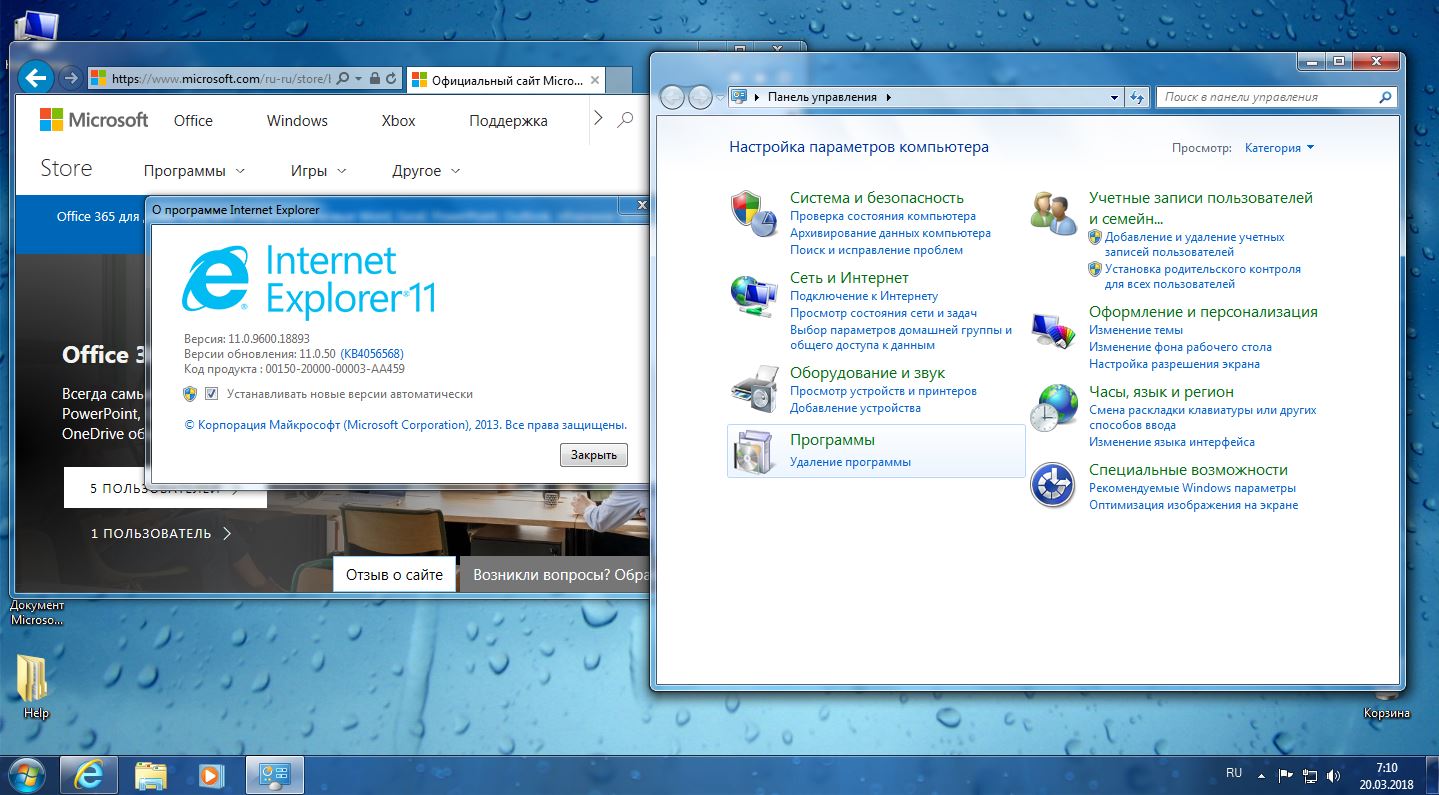Image resolution: width=1439 pixels, height=795 pixels.
Task: Close the 'Официальный сайт' browser tab
Action: point(595,79)
